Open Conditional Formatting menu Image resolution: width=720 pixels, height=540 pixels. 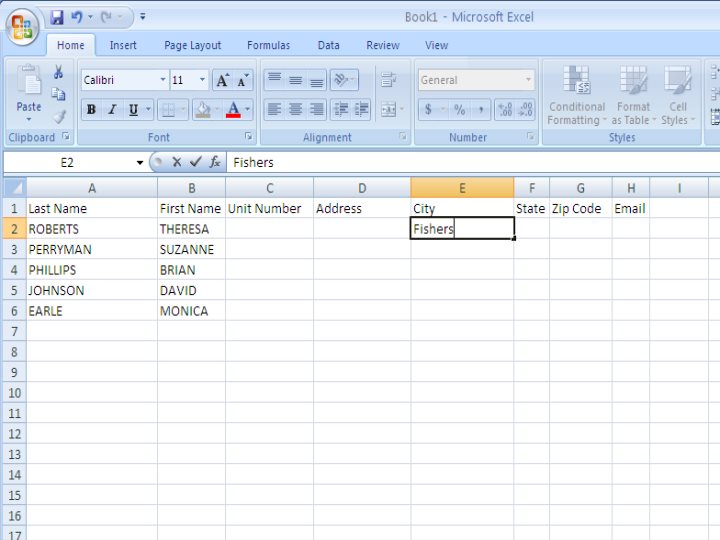click(x=577, y=95)
